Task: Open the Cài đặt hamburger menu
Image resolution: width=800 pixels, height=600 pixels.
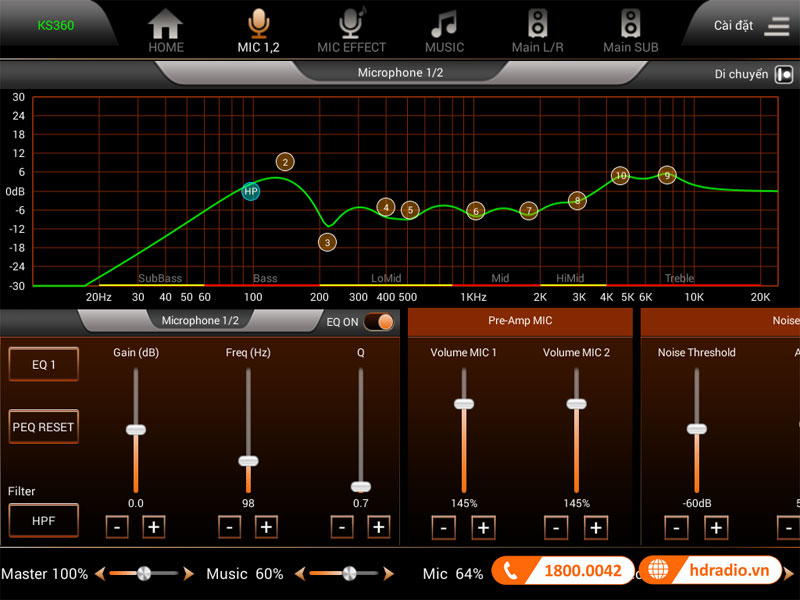Action: coord(777,26)
